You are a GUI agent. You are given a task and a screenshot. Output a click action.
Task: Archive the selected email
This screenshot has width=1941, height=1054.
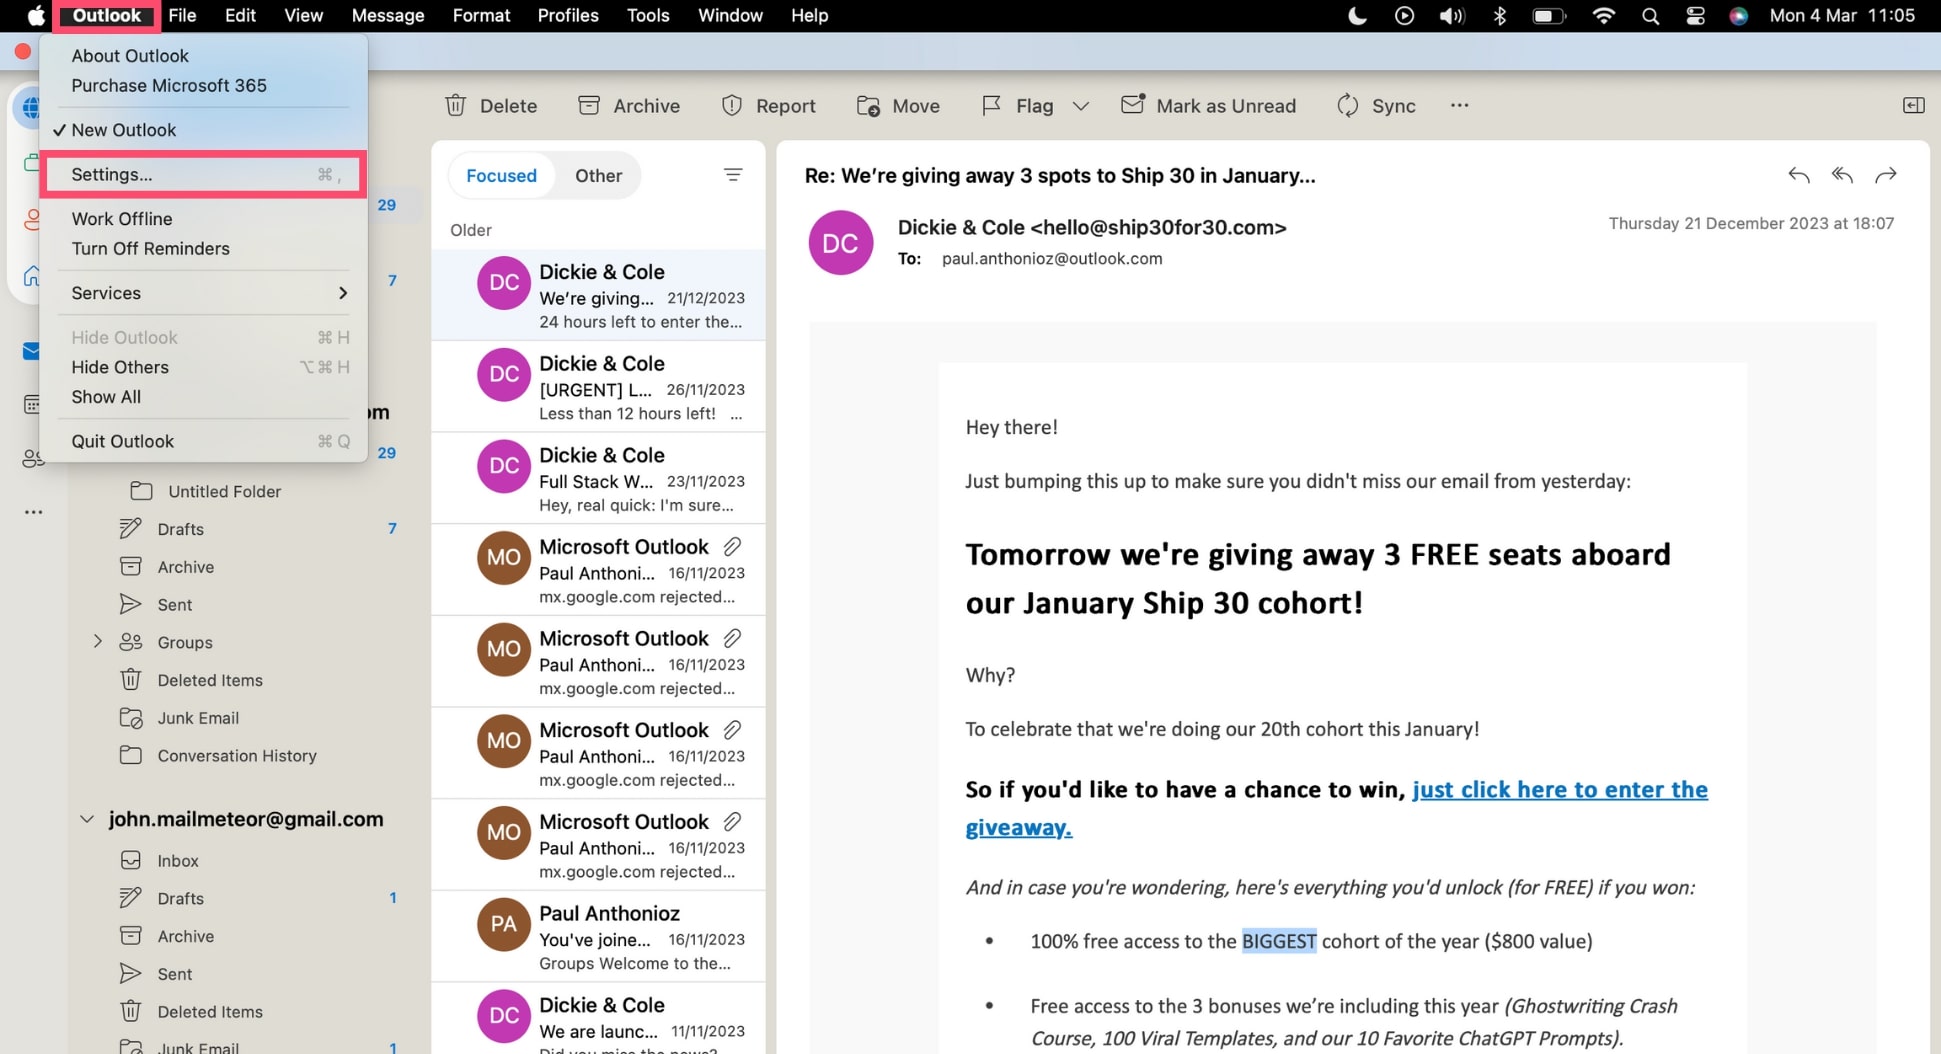tap(628, 106)
